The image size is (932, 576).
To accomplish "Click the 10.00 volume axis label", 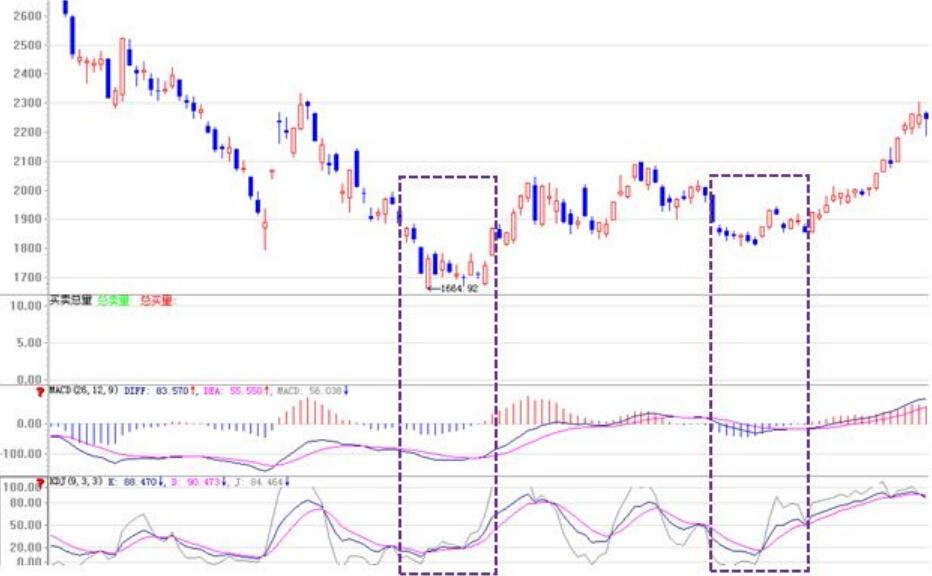I will point(24,305).
